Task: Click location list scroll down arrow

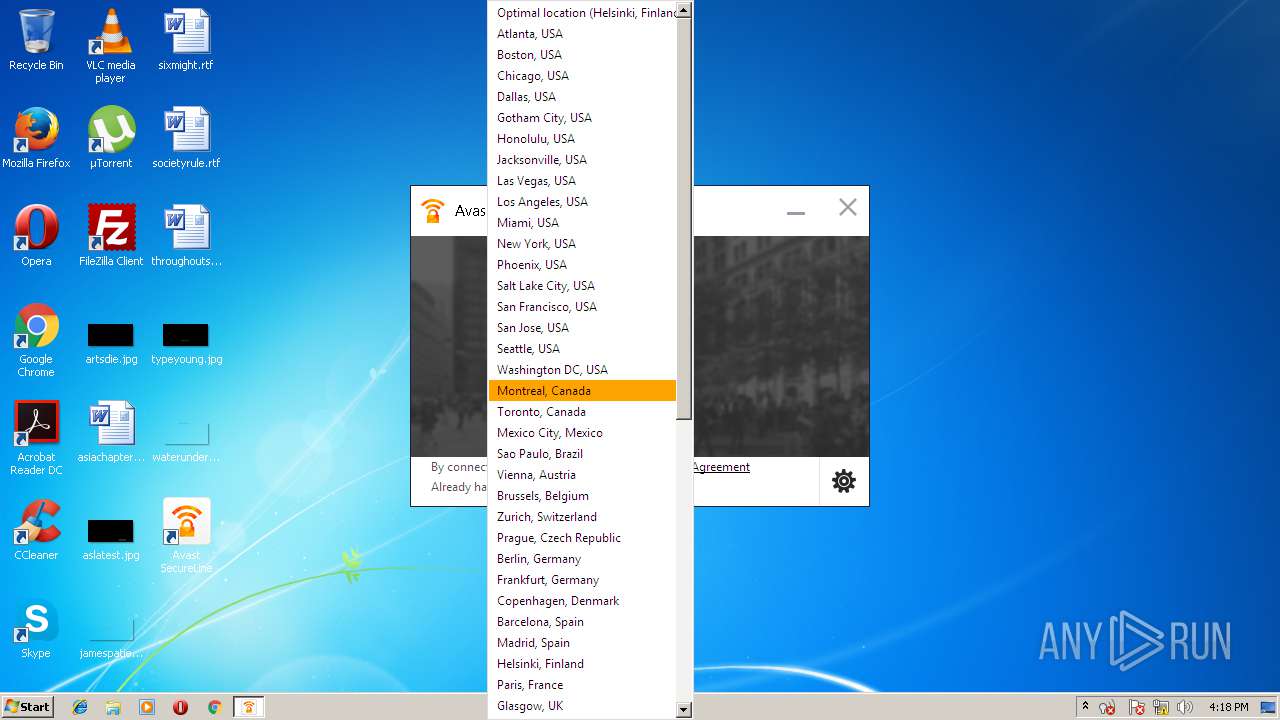Action: 684,709
